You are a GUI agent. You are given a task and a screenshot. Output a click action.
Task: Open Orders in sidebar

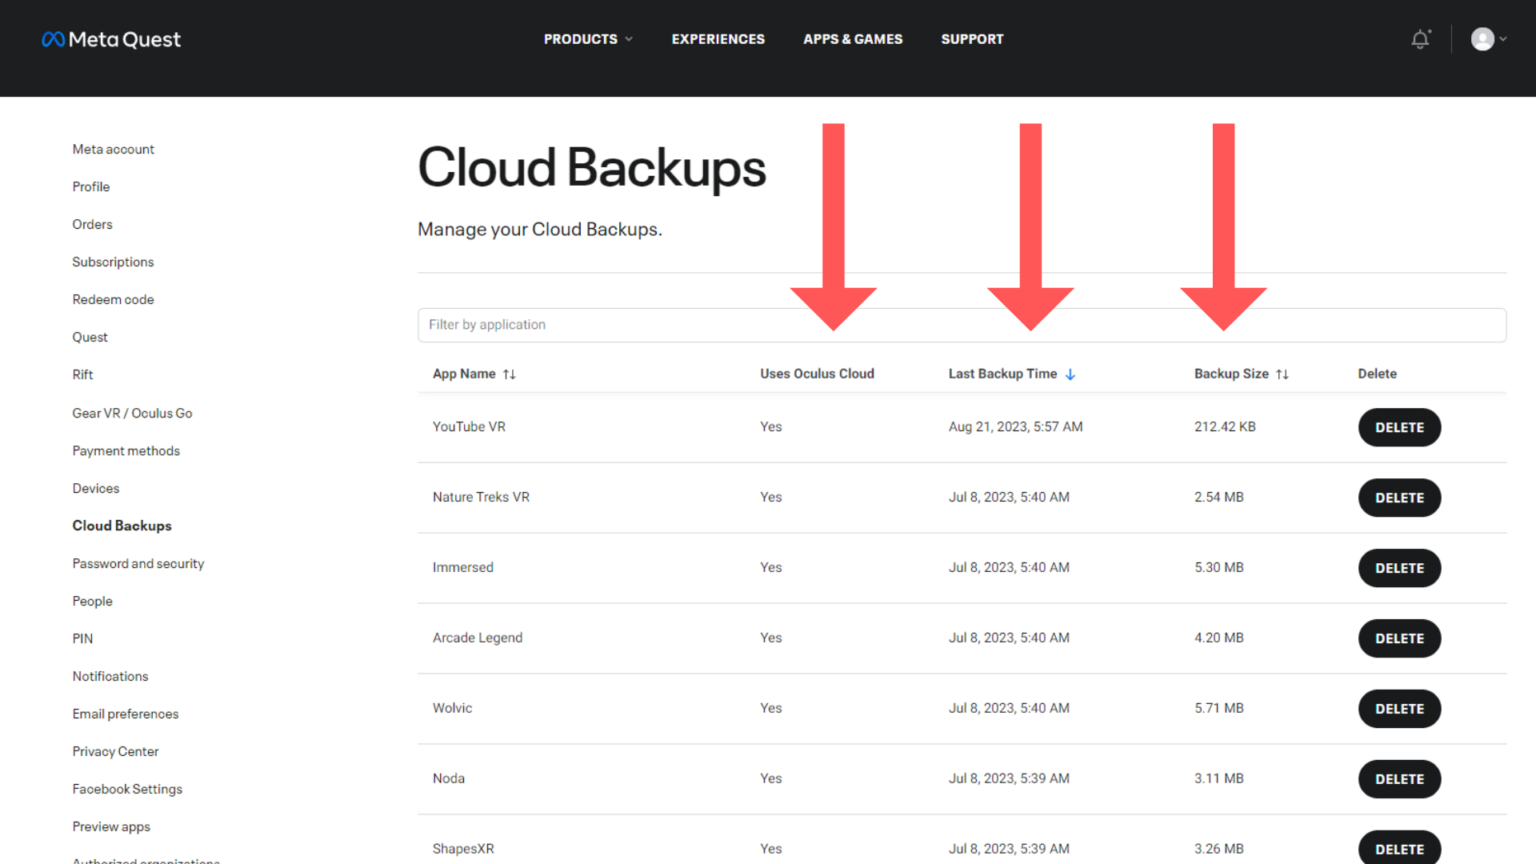coord(92,224)
